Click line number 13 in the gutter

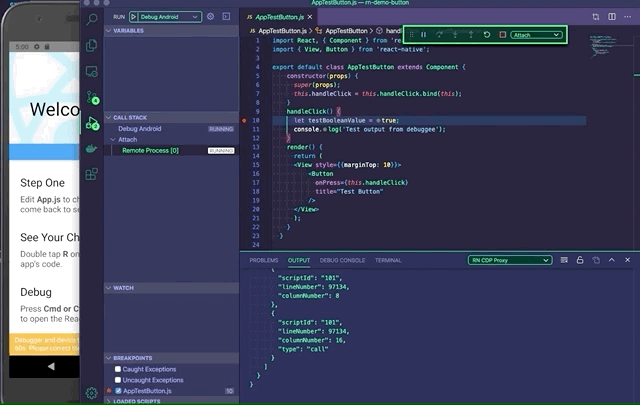(256, 147)
